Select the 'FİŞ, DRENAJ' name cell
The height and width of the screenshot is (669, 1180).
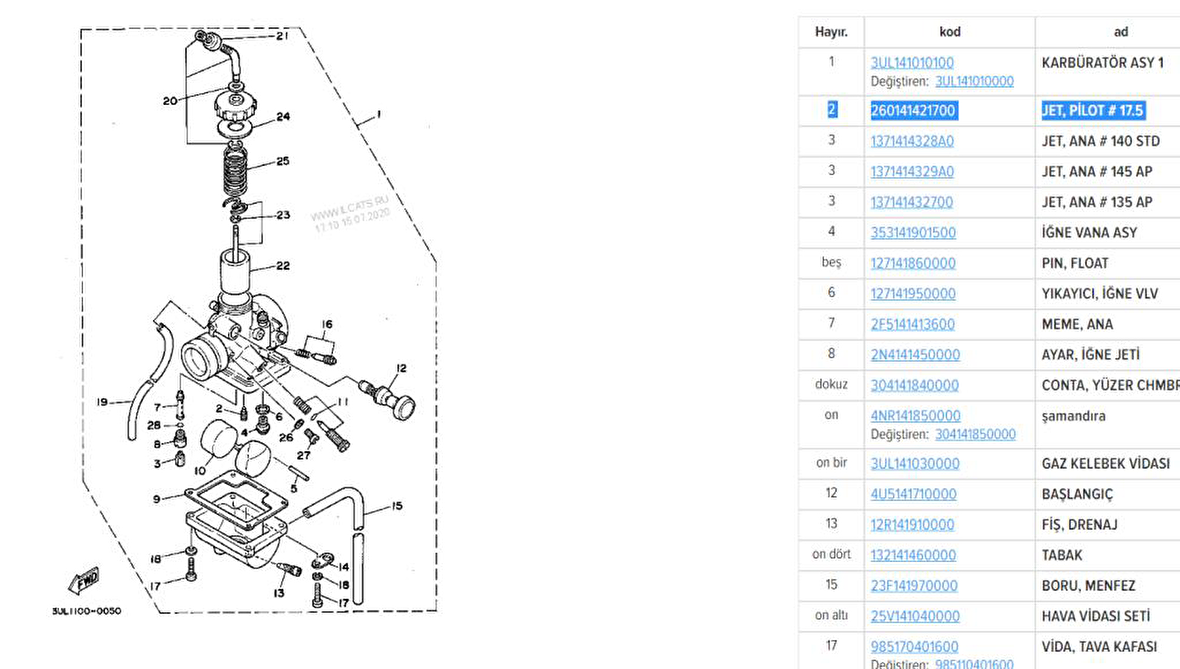tap(1108, 525)
